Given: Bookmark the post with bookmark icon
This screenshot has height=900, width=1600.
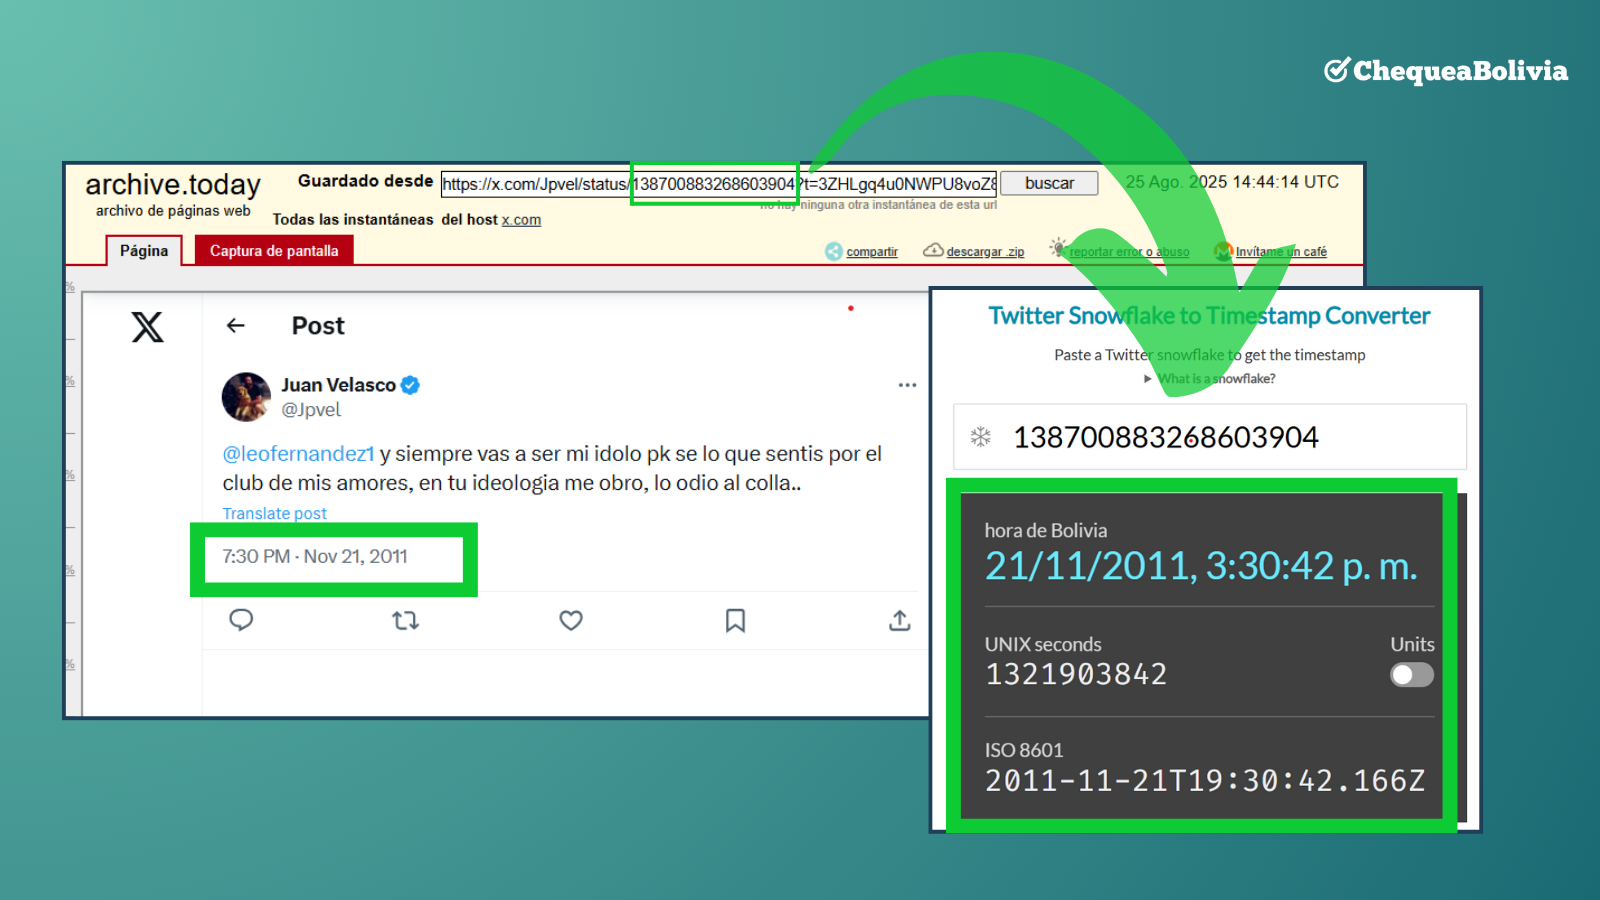Looking at the screenshot, I should [735, 621].
